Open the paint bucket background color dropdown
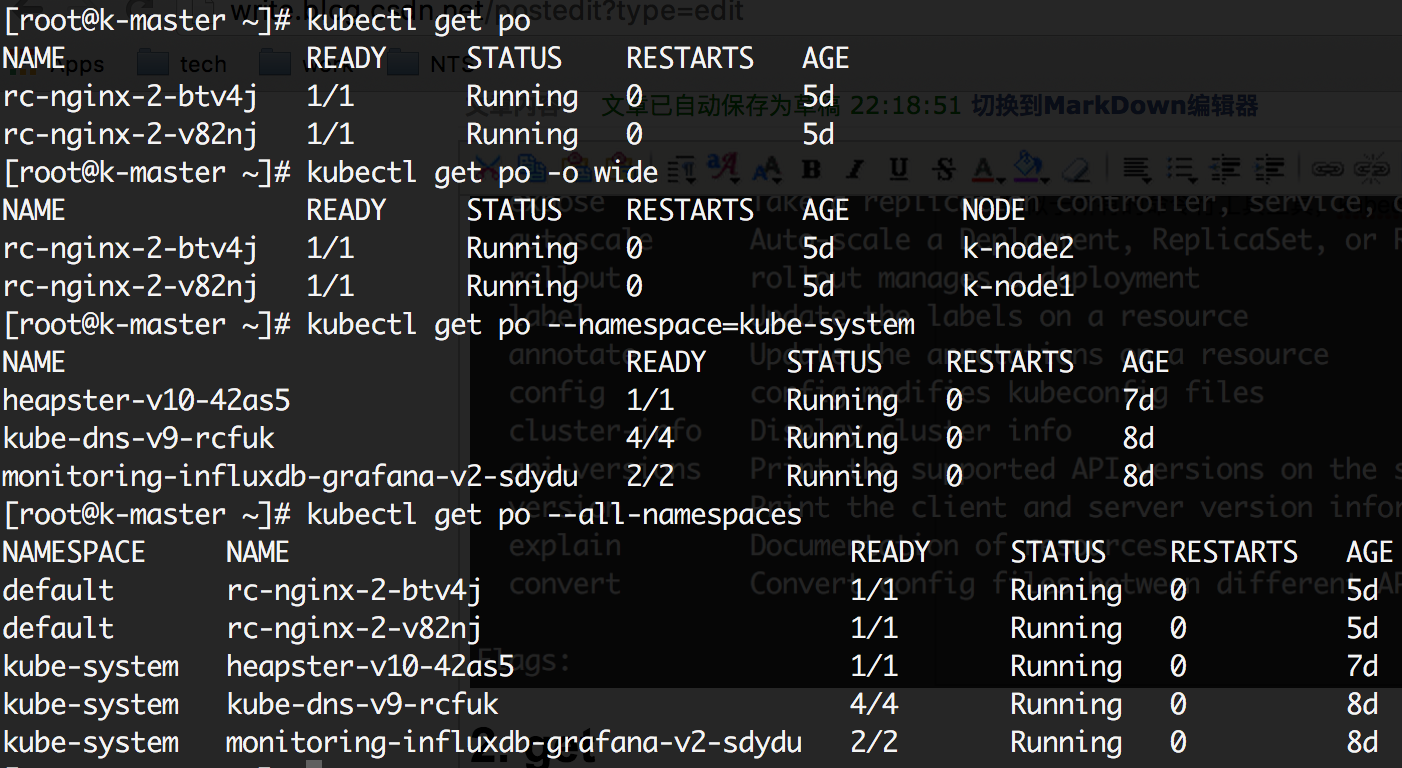Screen dimensions: 1402x768 pyautogui.click(x=1030, y=169)
